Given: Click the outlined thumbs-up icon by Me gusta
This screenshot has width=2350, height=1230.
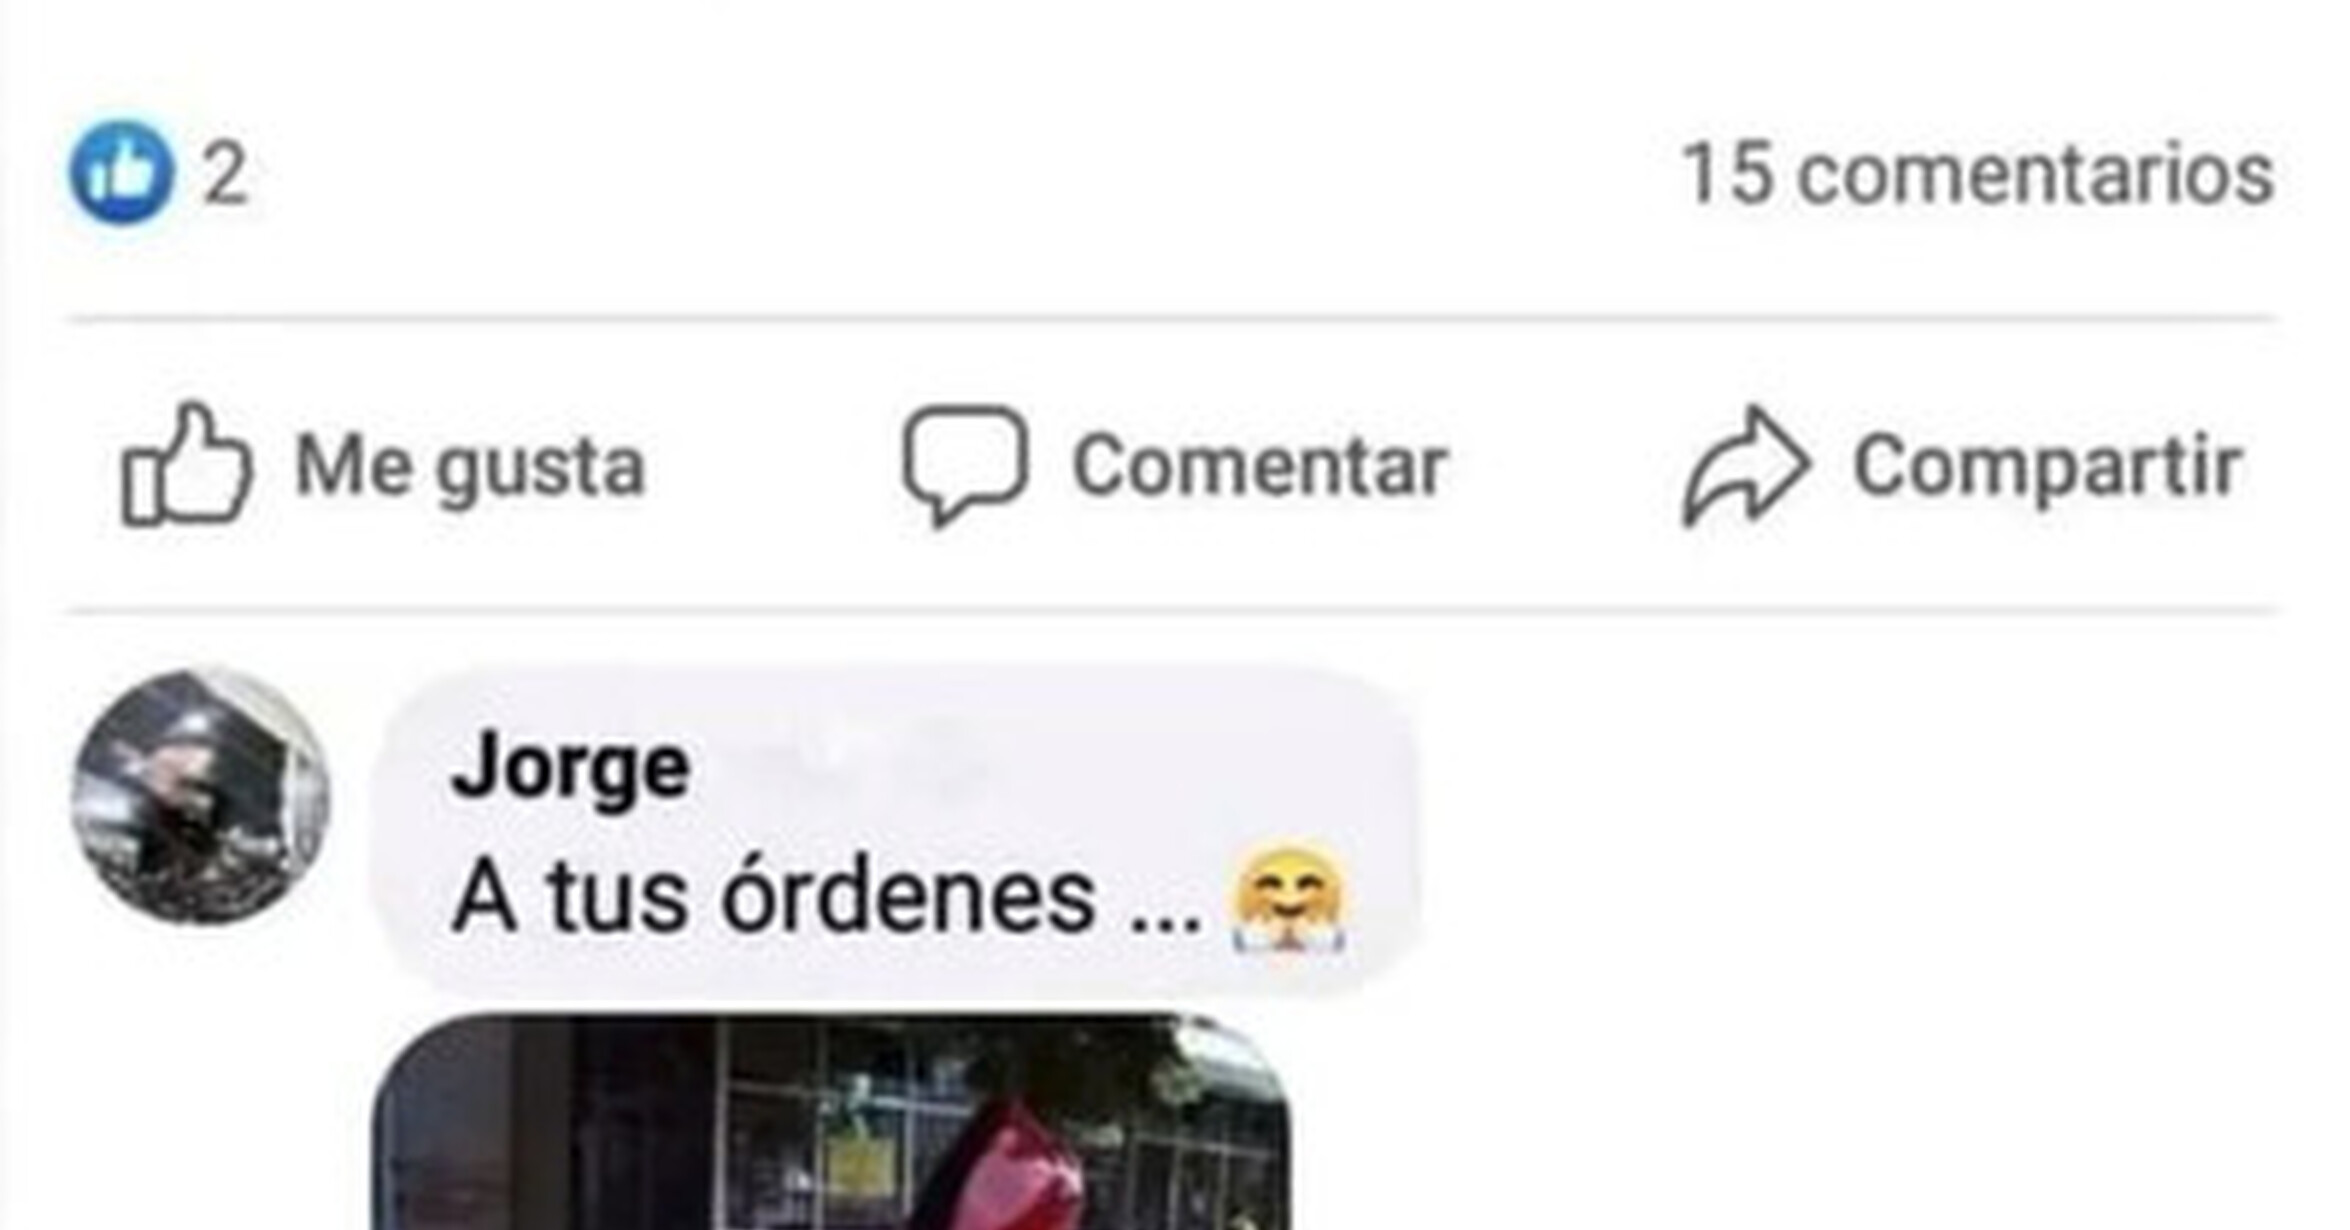Looking at the screenshot, I should pyautogui.click(x=186, y=465).
